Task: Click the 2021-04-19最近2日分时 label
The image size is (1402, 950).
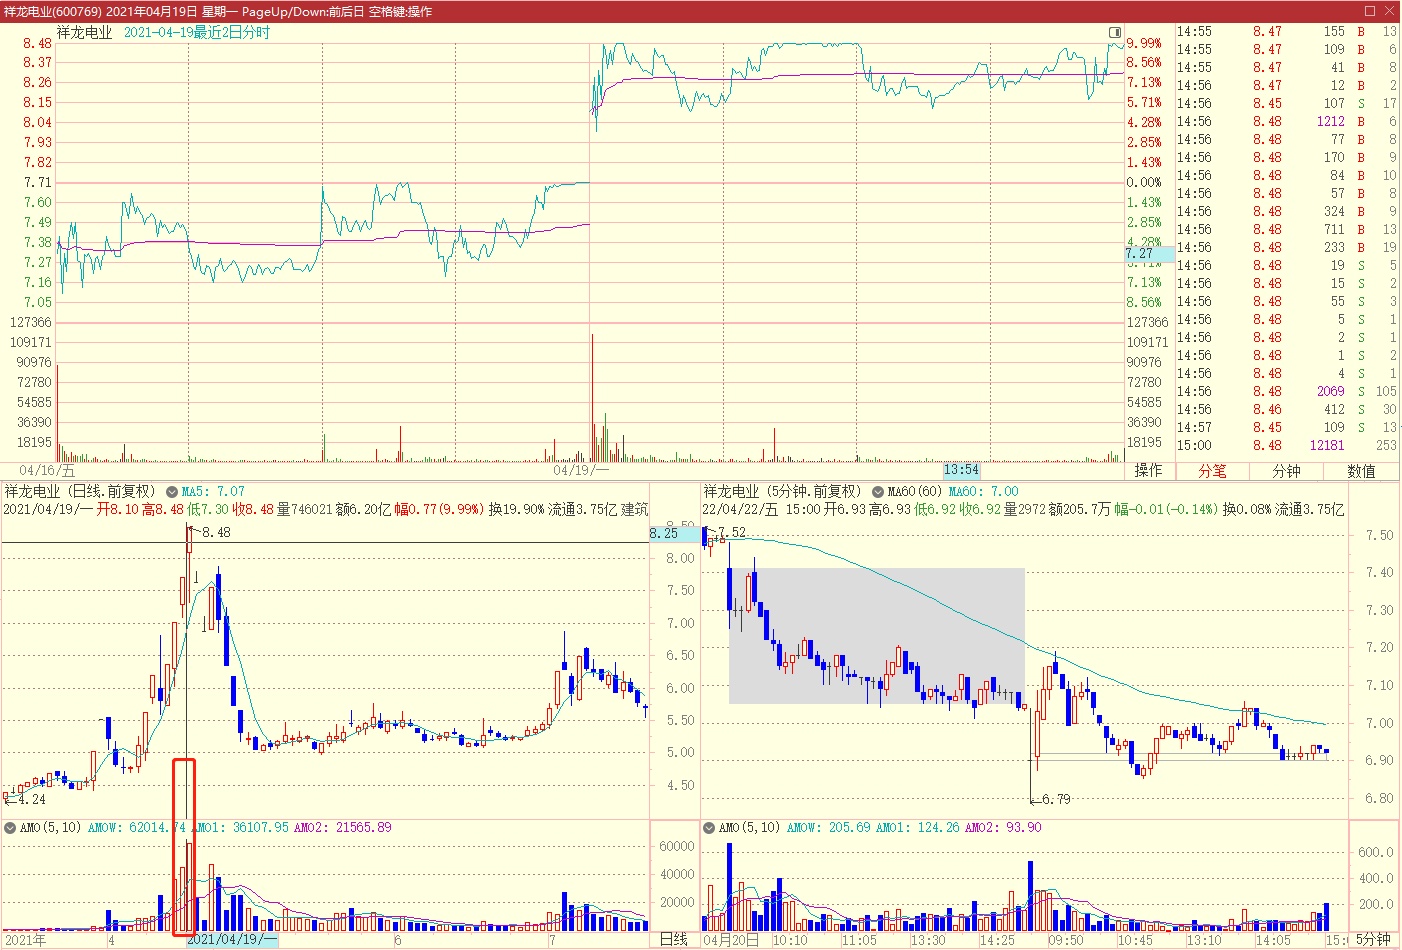Action: click(197, 32)
